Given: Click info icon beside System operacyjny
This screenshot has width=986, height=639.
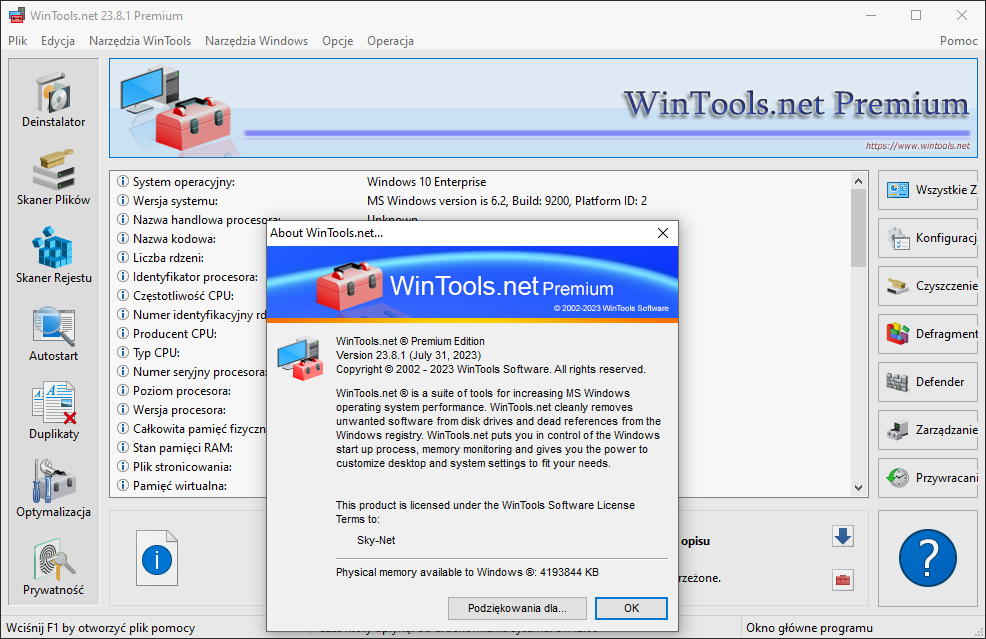Looking at the screenshot, I should click(x=123, y=182).
